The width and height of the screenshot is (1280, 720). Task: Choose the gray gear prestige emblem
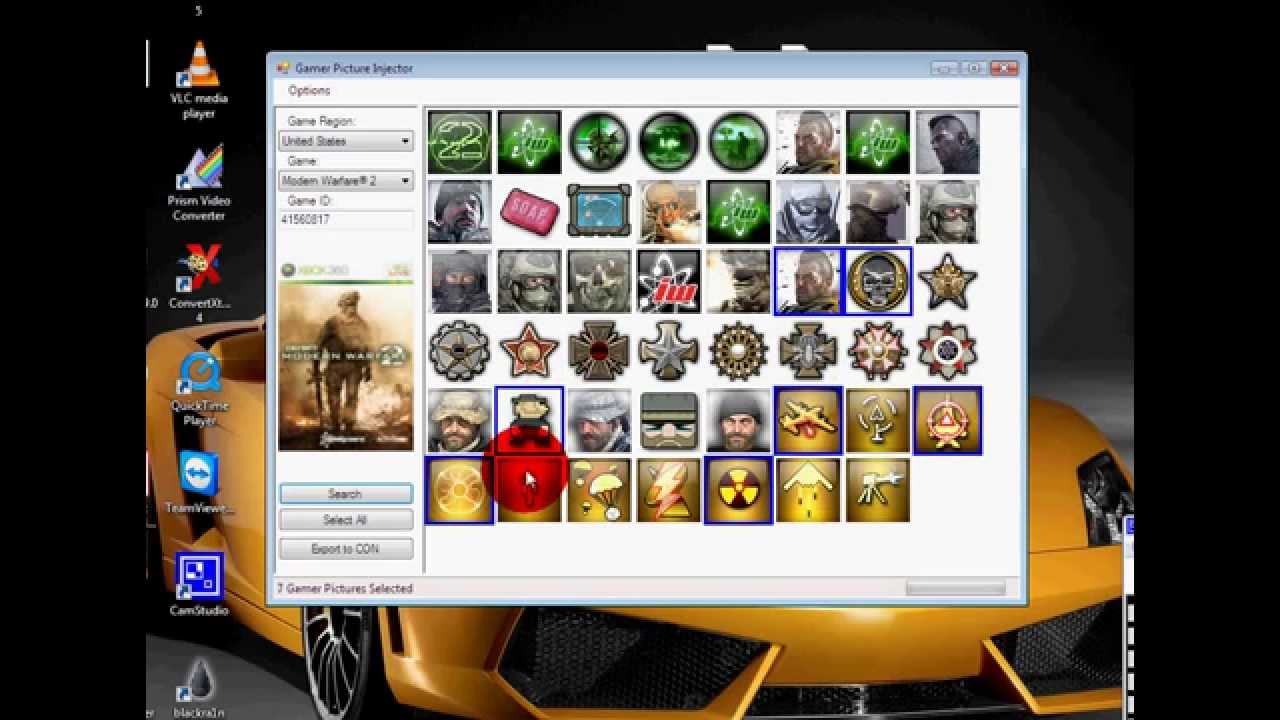459,352
